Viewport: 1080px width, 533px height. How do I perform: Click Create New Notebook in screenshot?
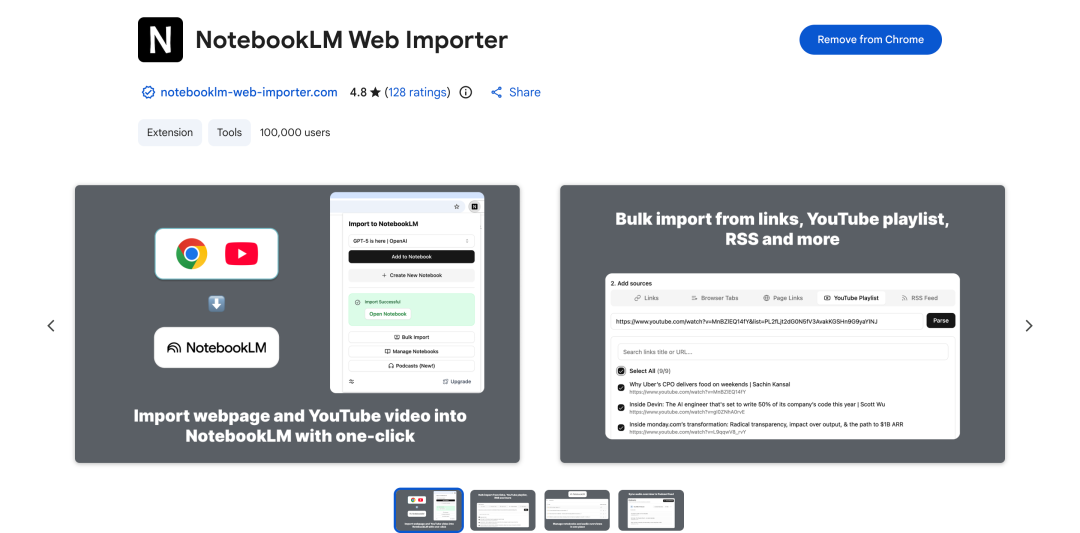pyautogui.click(x=411, y=275)
